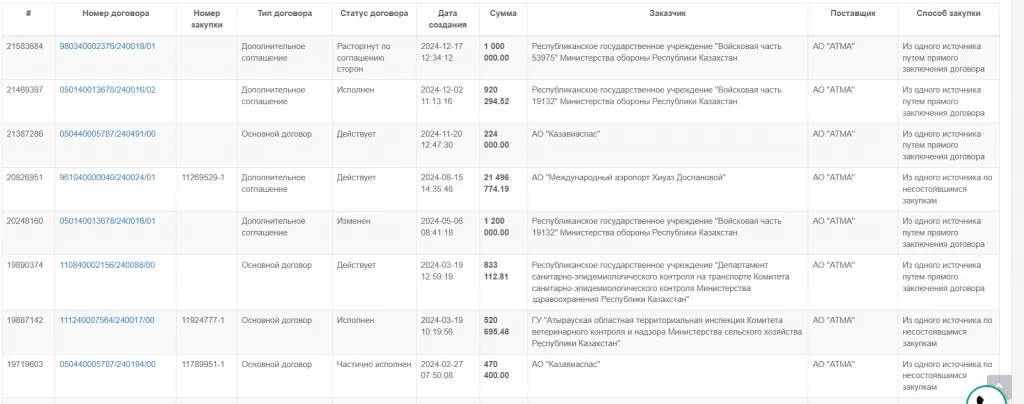This screenshot has width=1024, height=404.
Task: Open contract 050440005787/240491/00
Action: tap(107, 133)
